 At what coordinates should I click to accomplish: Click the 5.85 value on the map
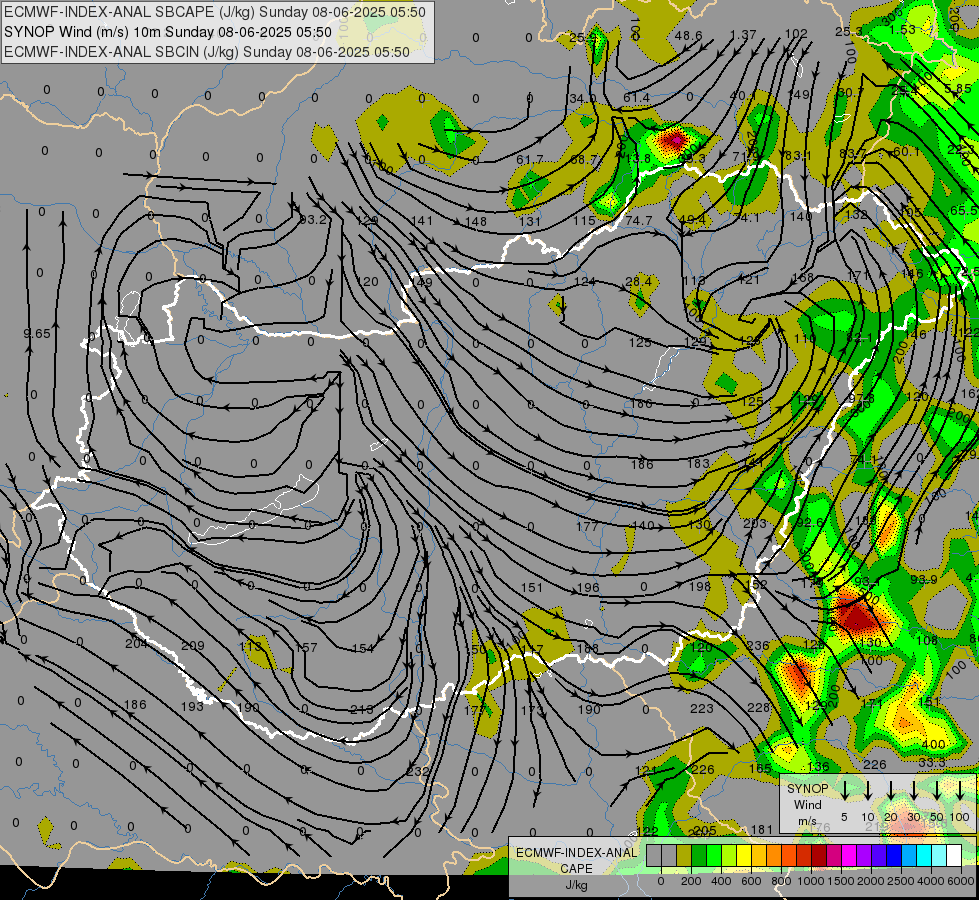[958, 89]
